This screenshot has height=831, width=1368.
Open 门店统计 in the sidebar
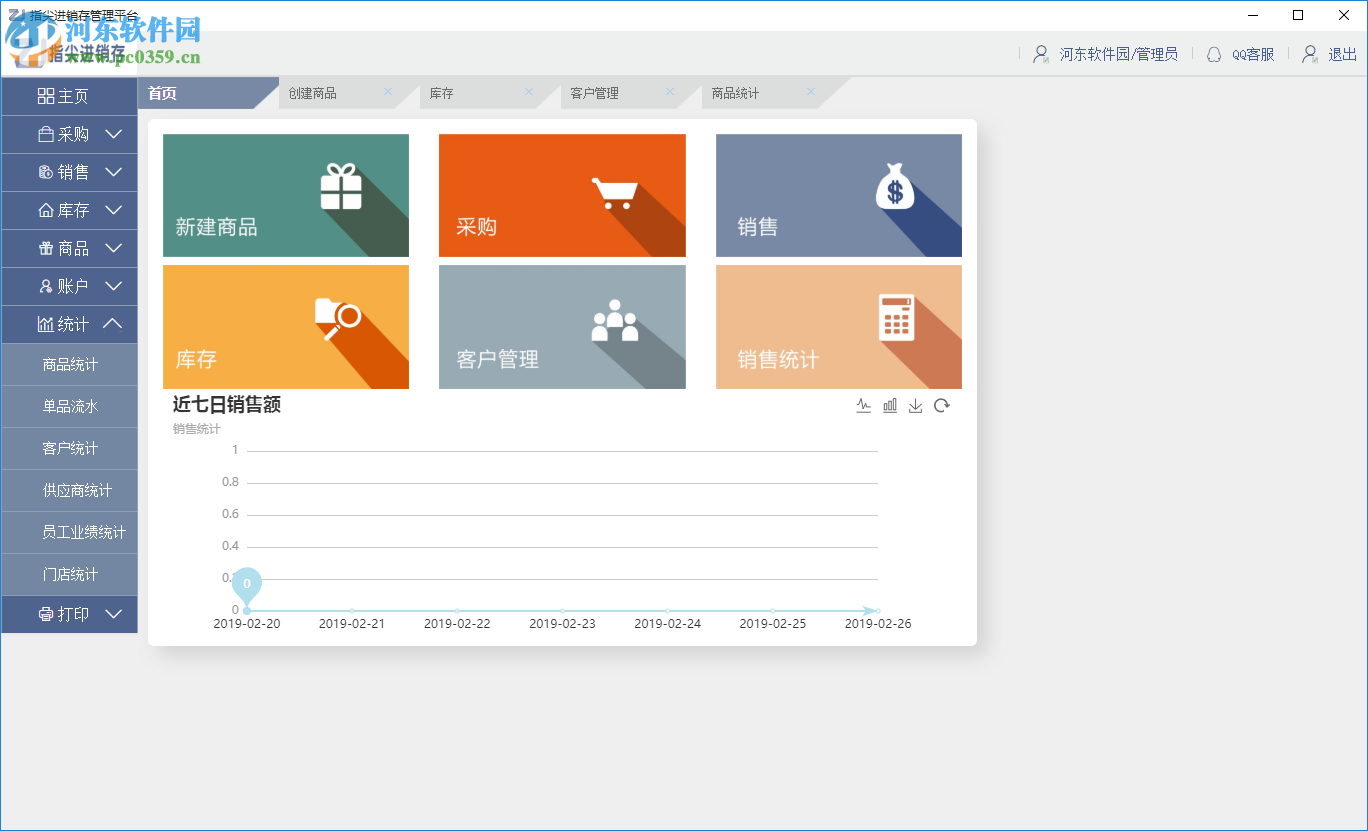(69, 575)
